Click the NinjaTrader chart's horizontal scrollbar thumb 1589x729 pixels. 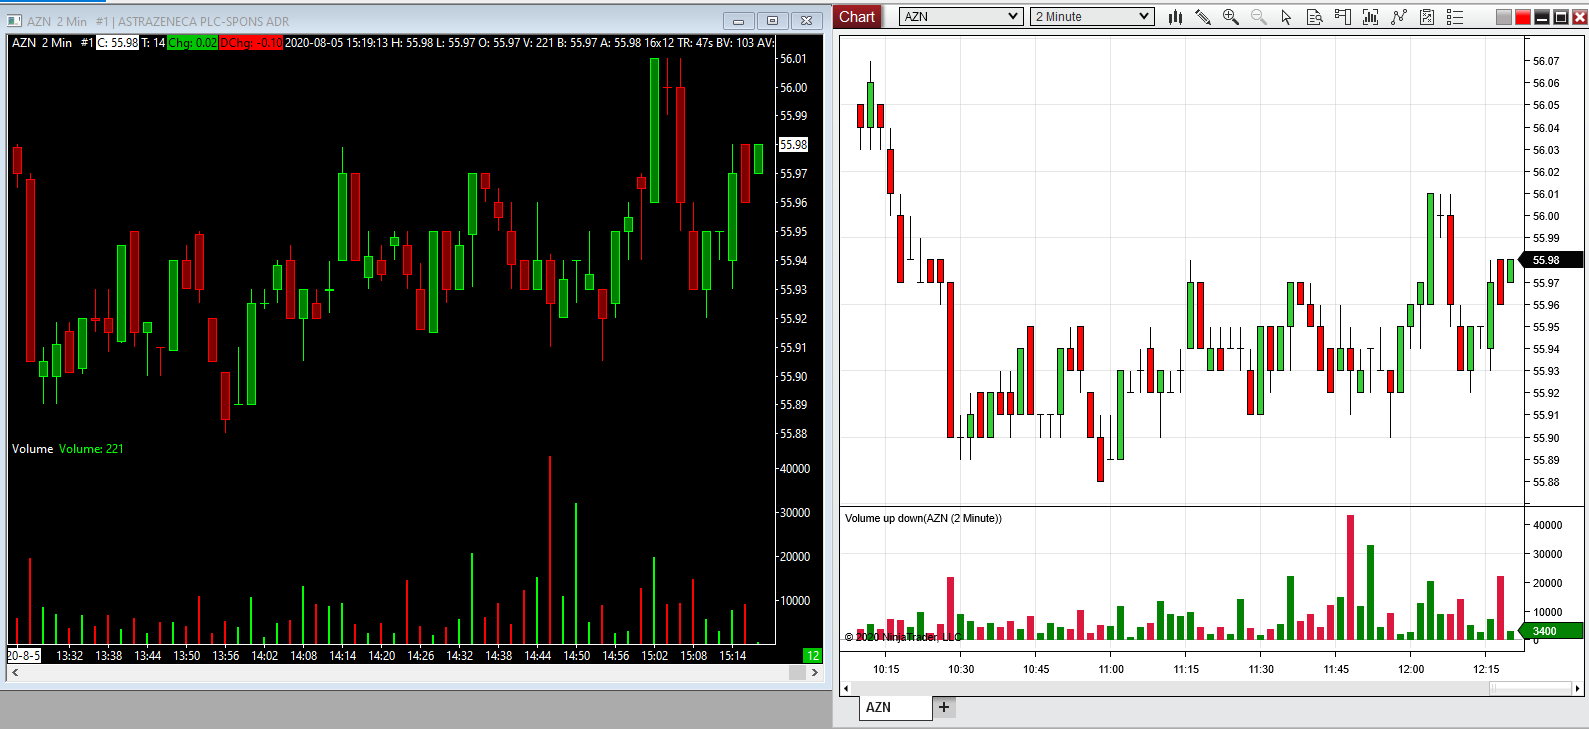coord(1530,688)
